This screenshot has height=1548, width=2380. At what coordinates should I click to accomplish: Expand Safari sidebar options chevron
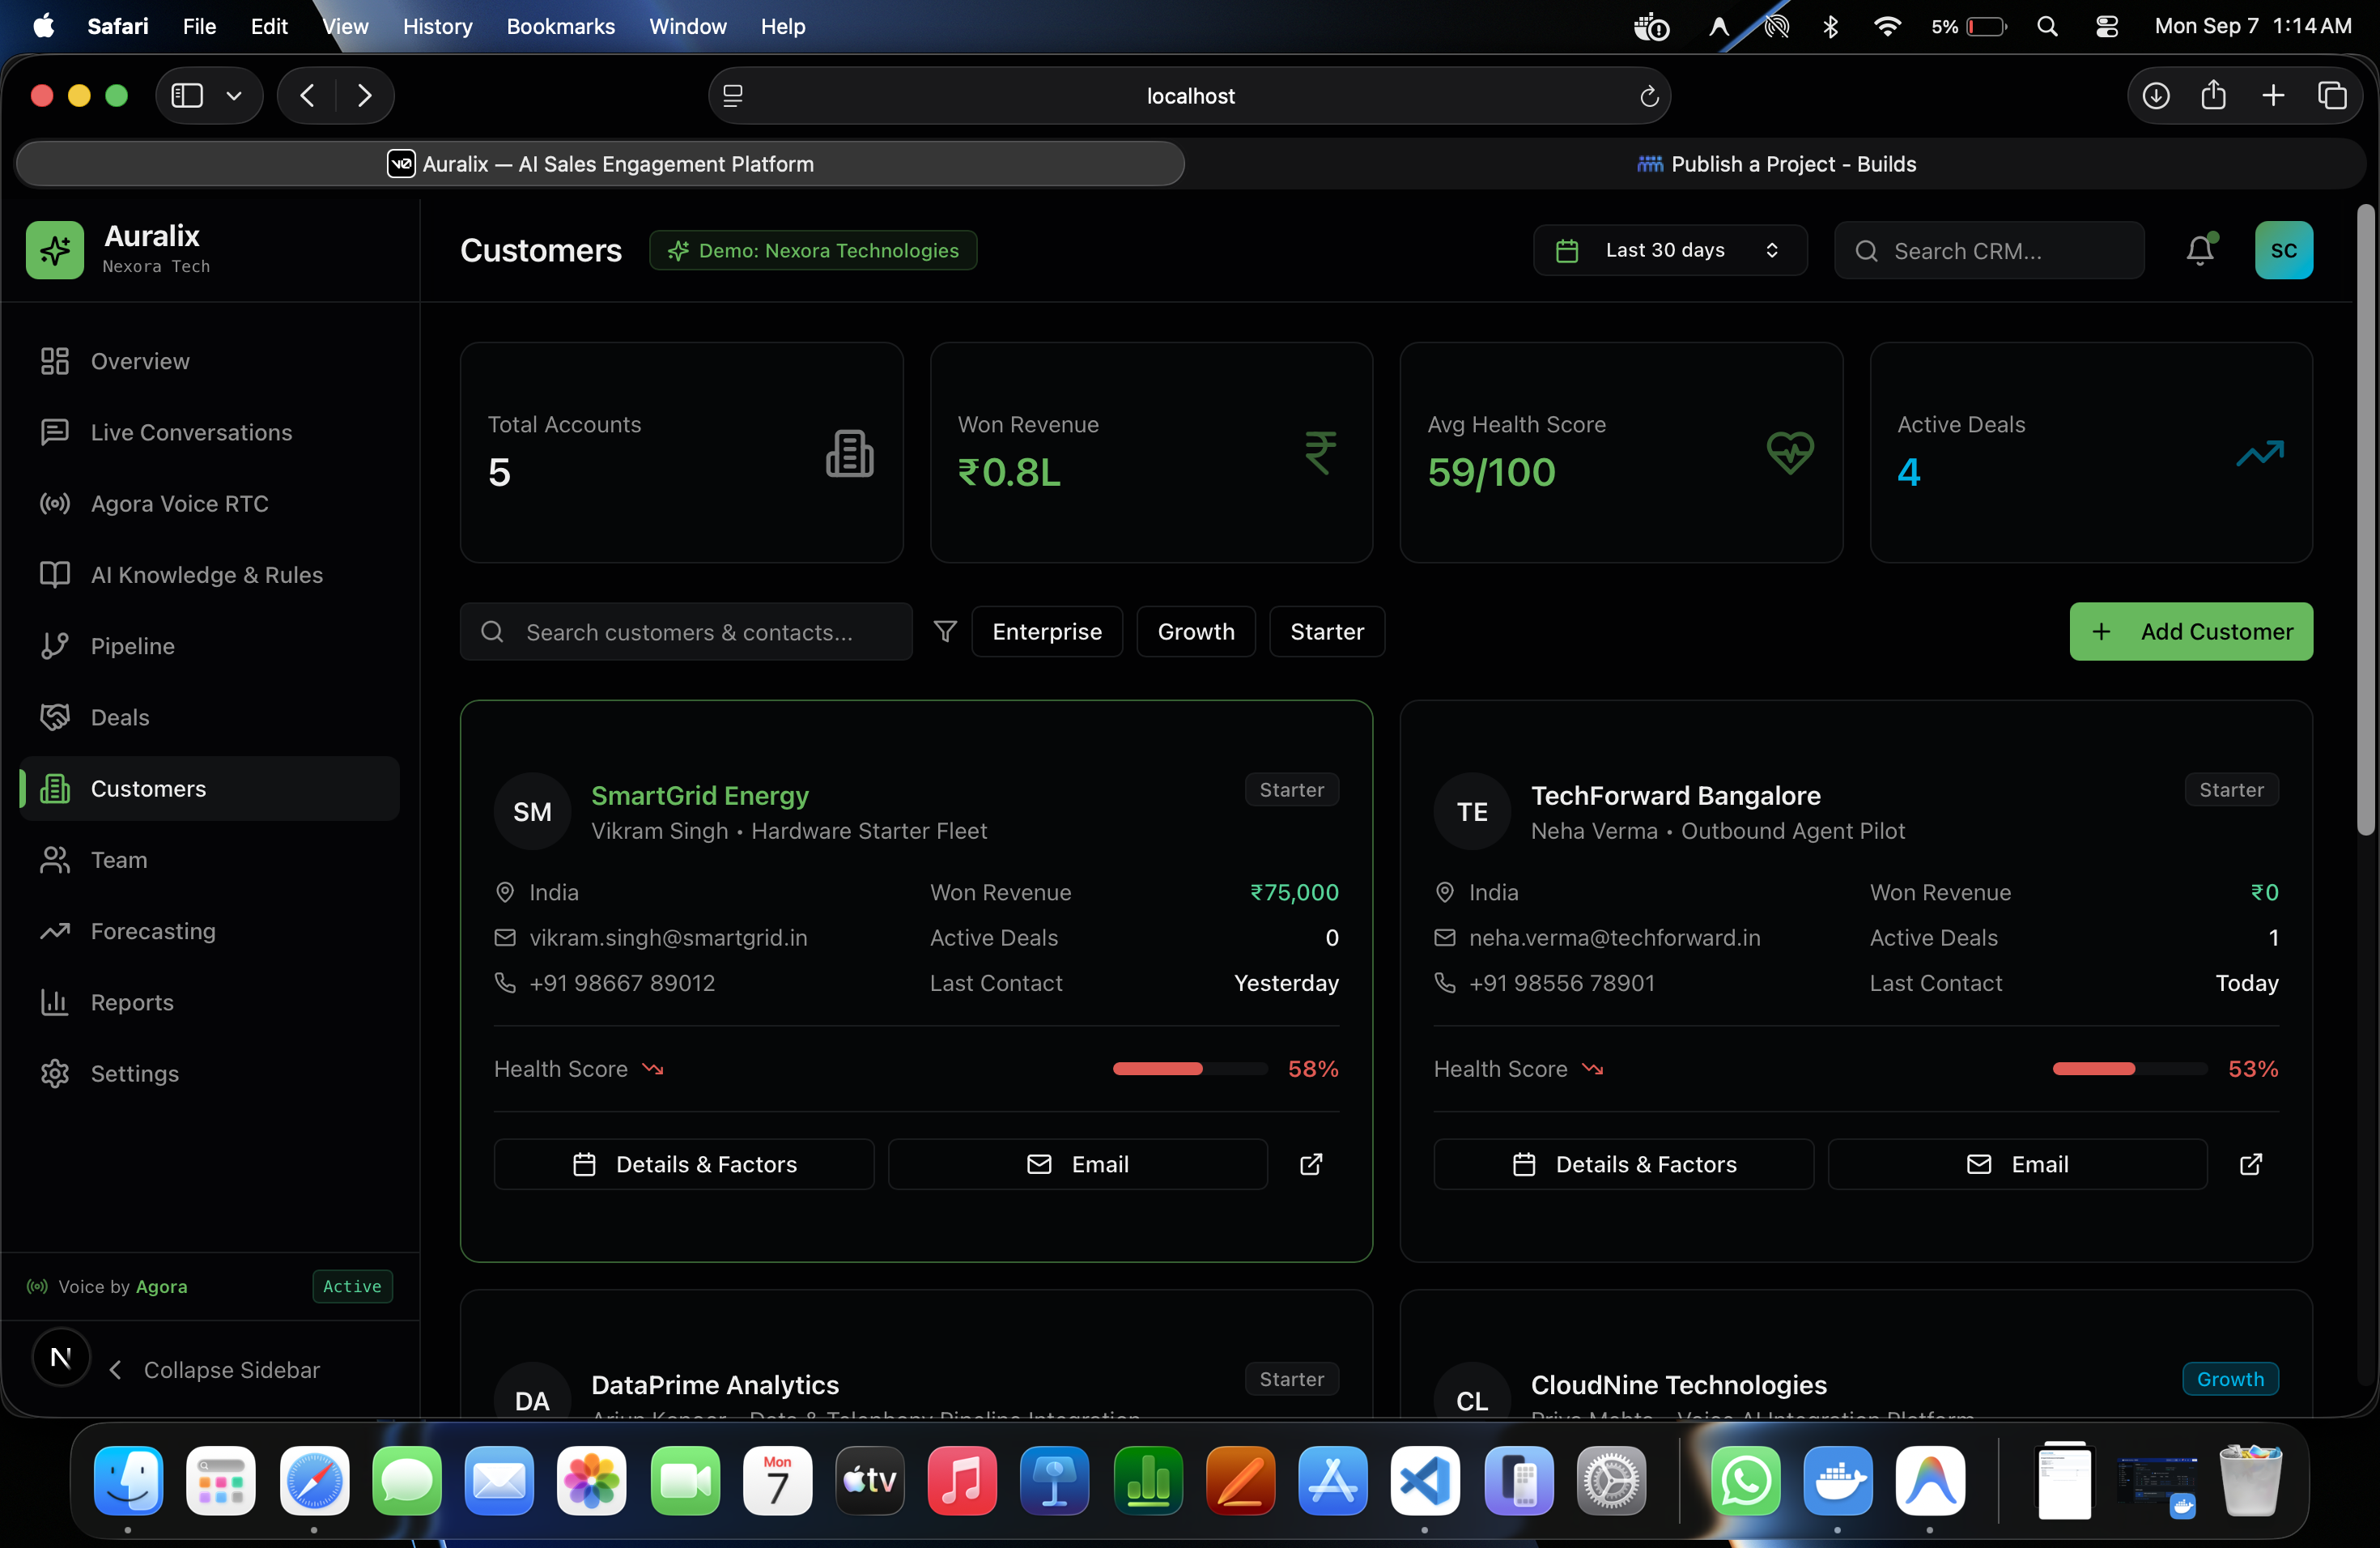(x=234, y=96)
